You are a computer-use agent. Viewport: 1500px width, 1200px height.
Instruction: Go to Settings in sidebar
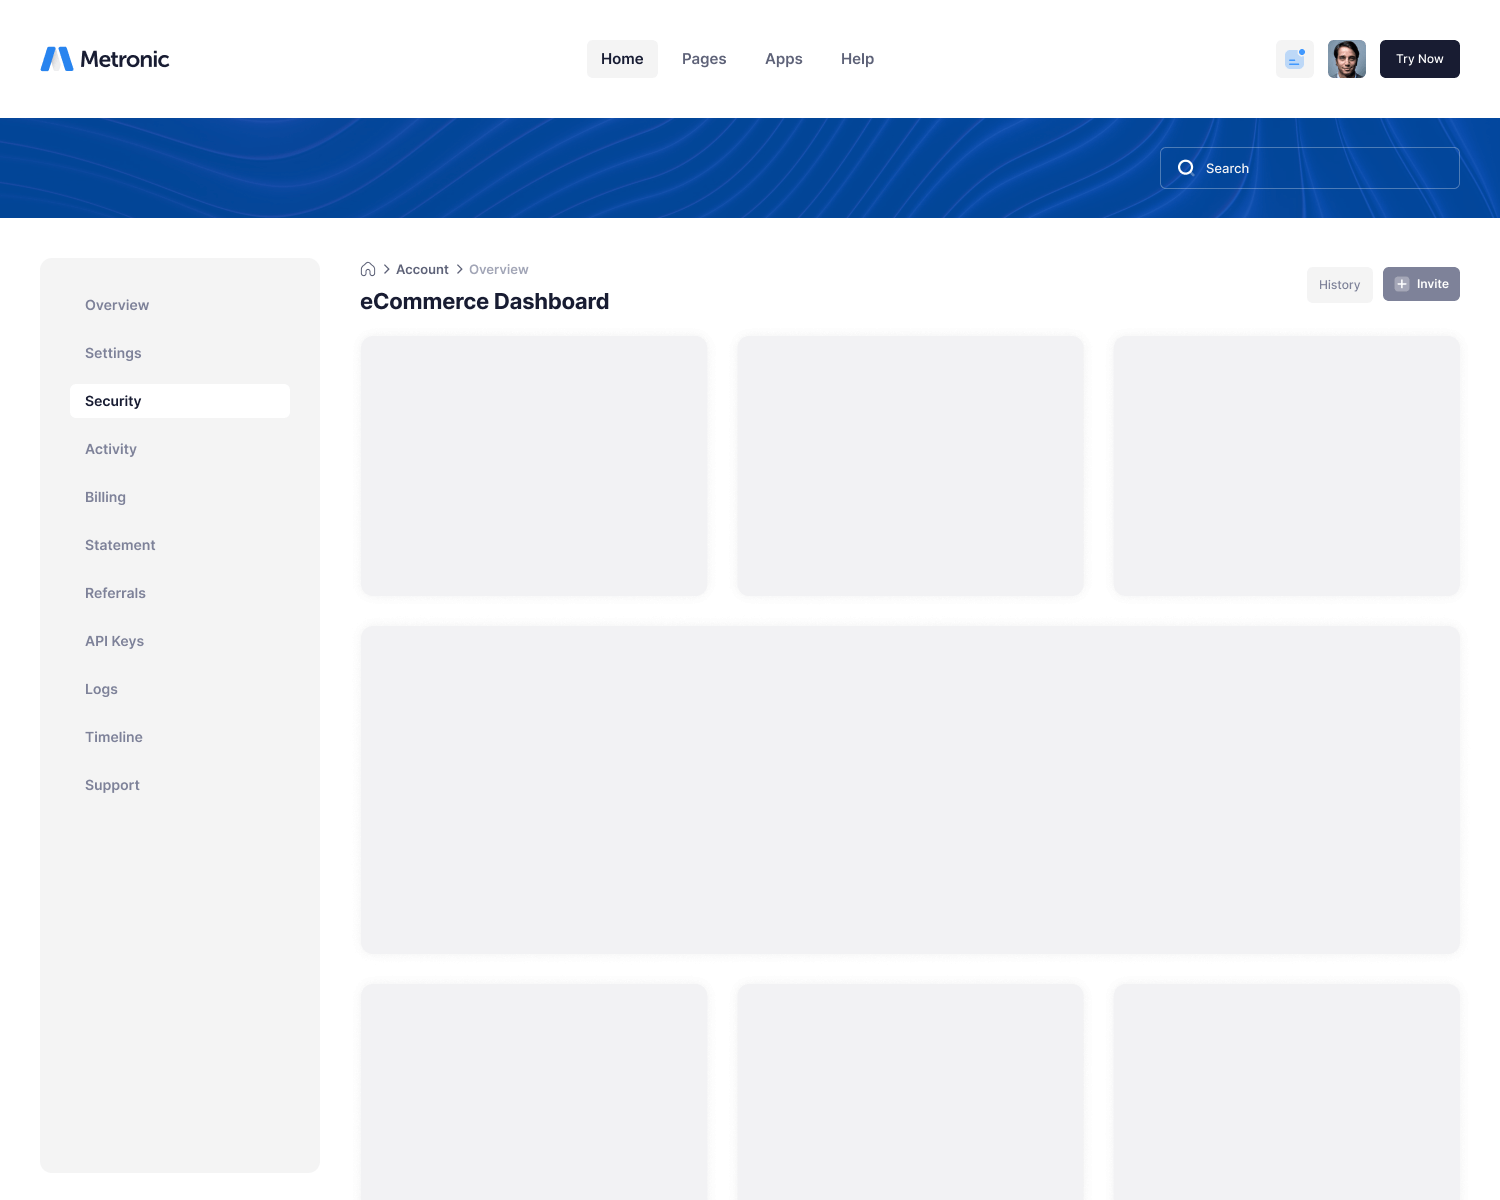113,353
